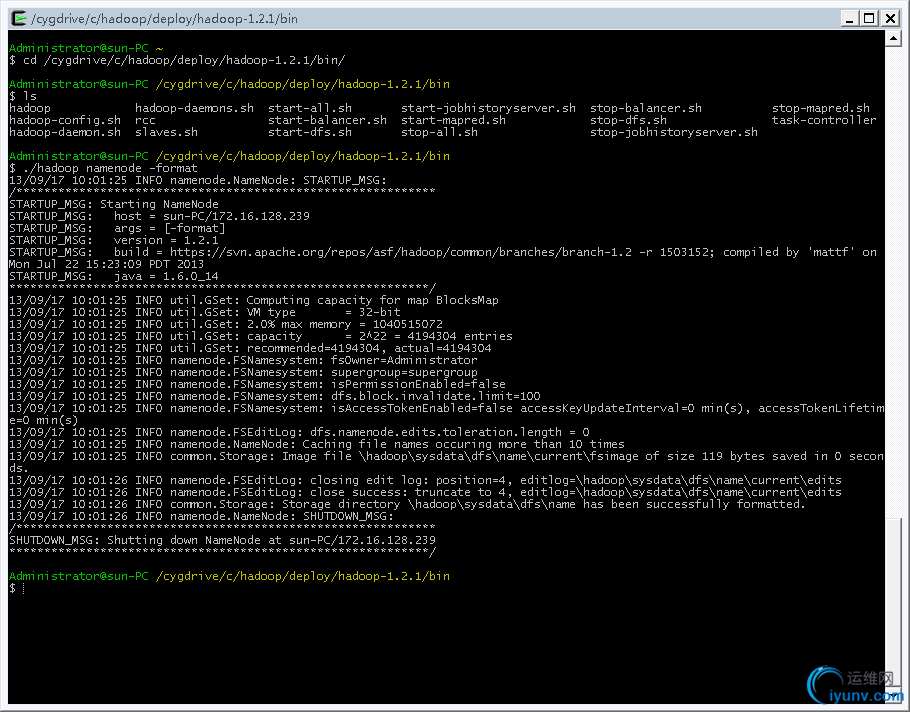
Task: Click the 'start-balancer.sh' file name
Action: 327,120
